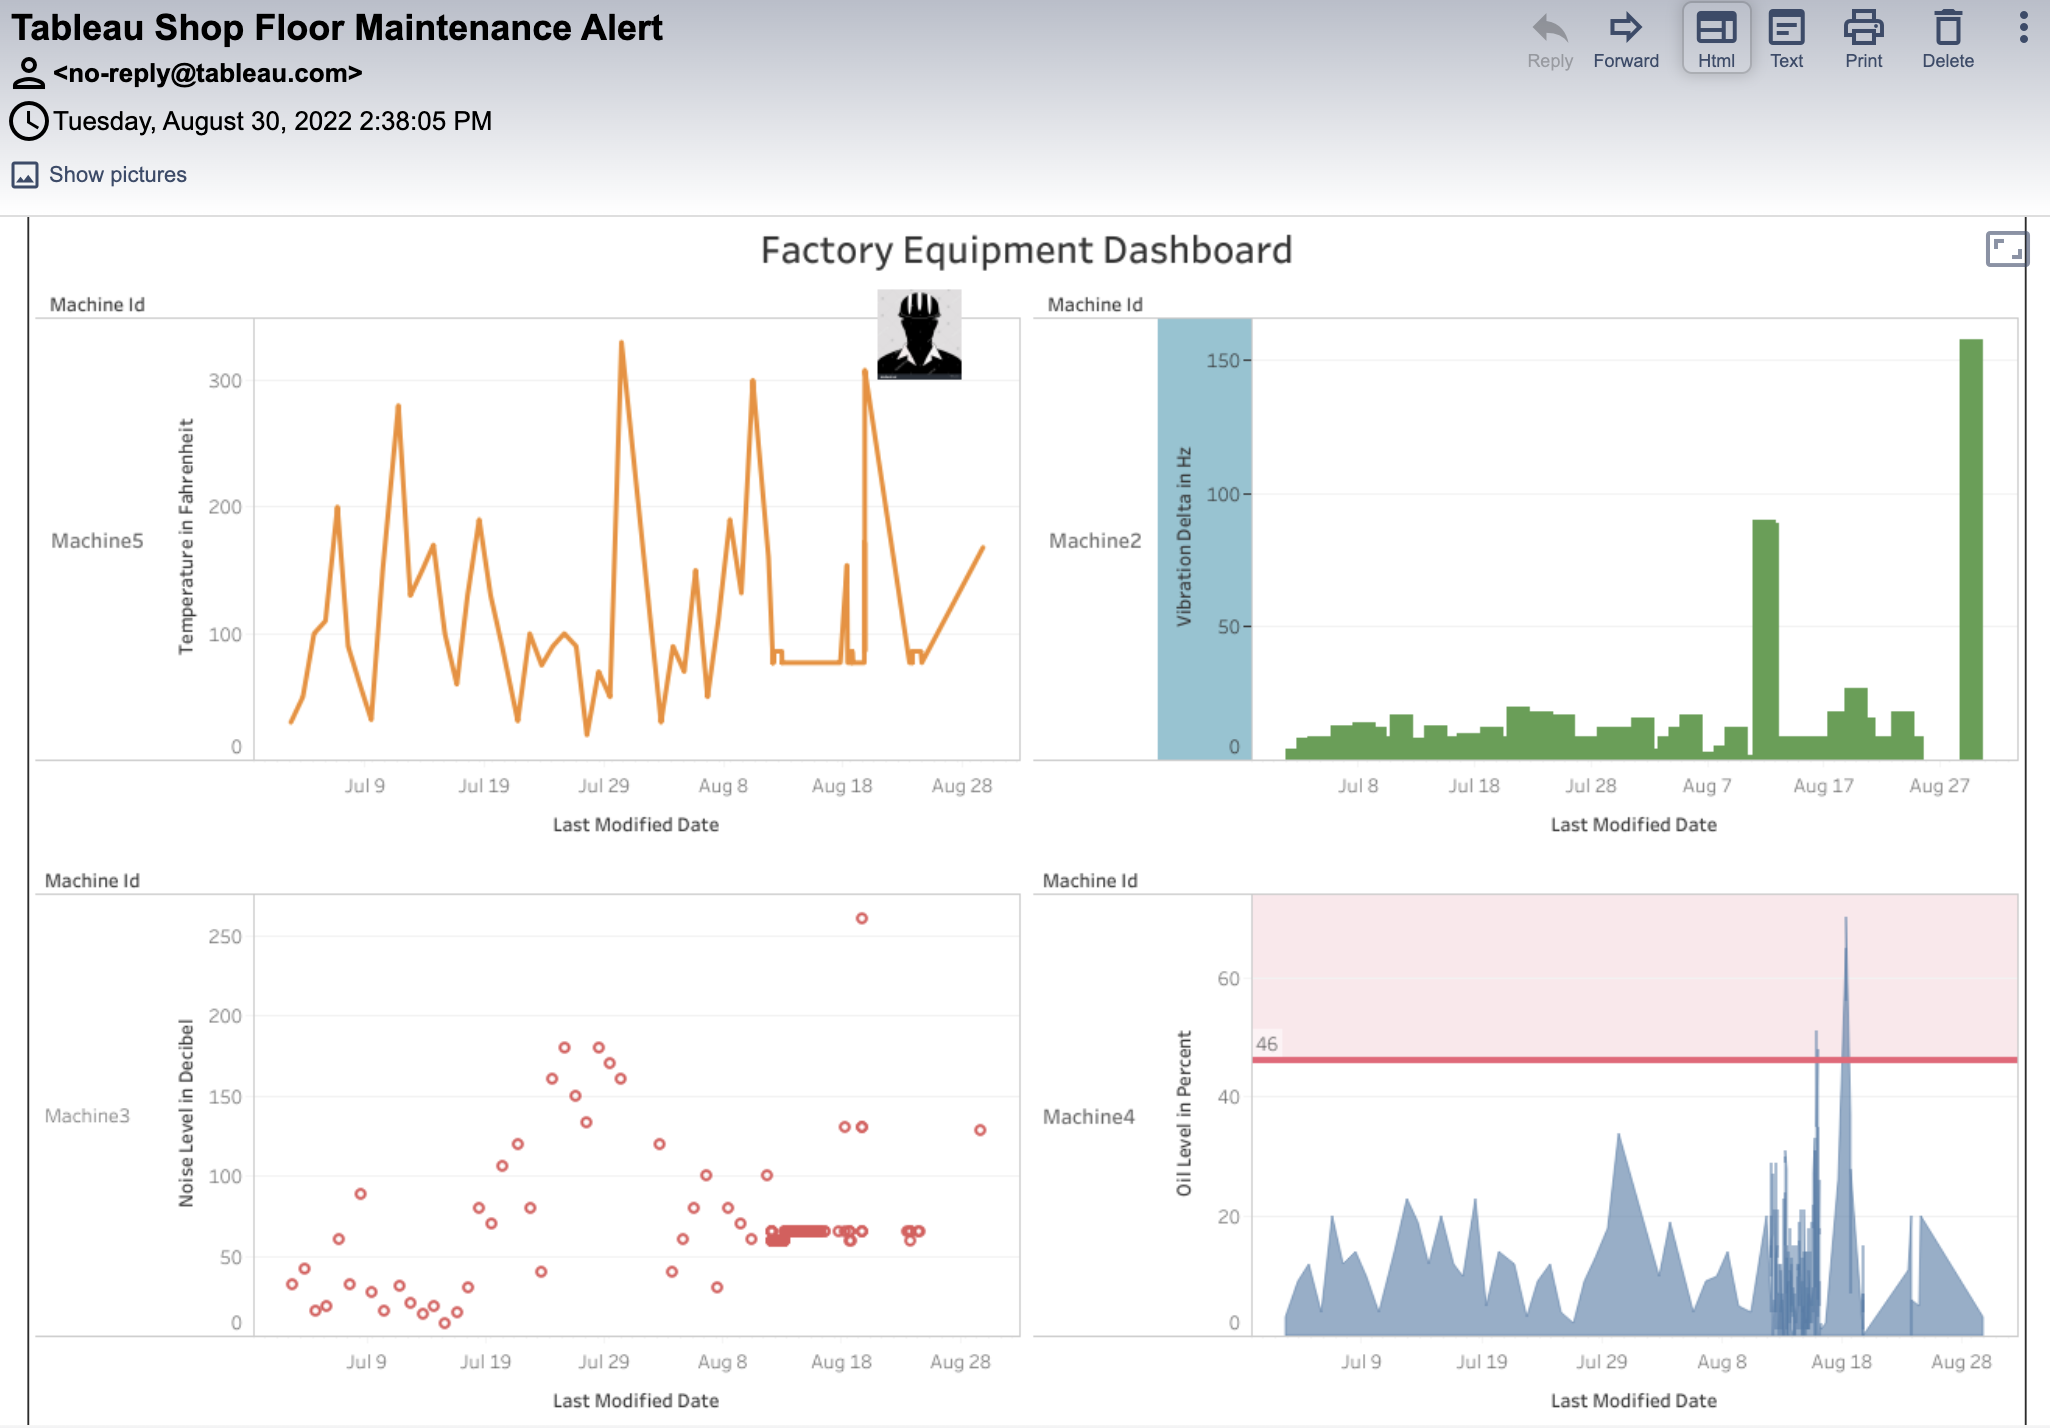Image resolution: width=2050 pixels, height=1428 pixels.
Task: Select the Machine5 label
Action: pos(97,541)
